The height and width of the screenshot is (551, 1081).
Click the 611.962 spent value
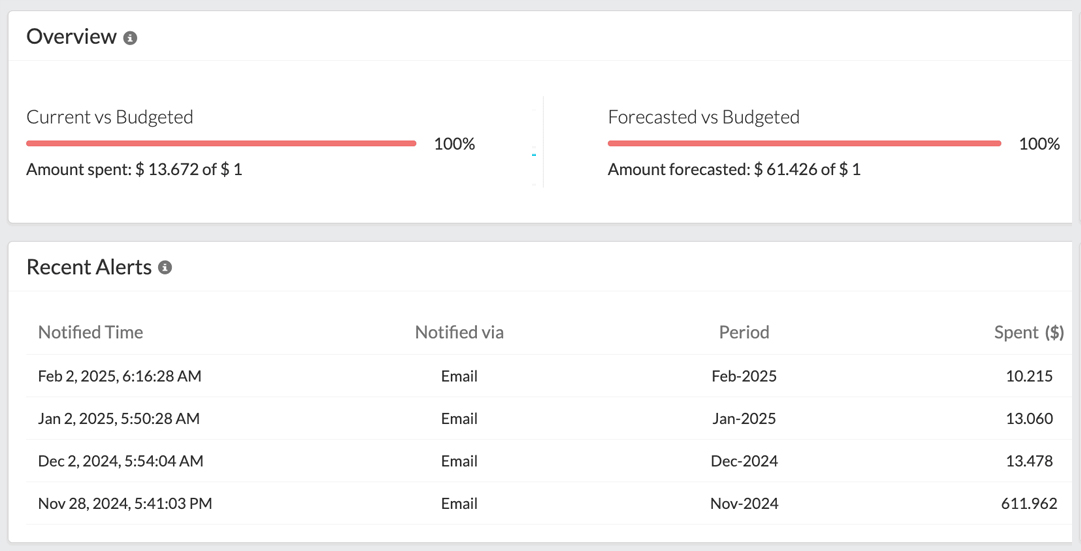point(1029,503)
